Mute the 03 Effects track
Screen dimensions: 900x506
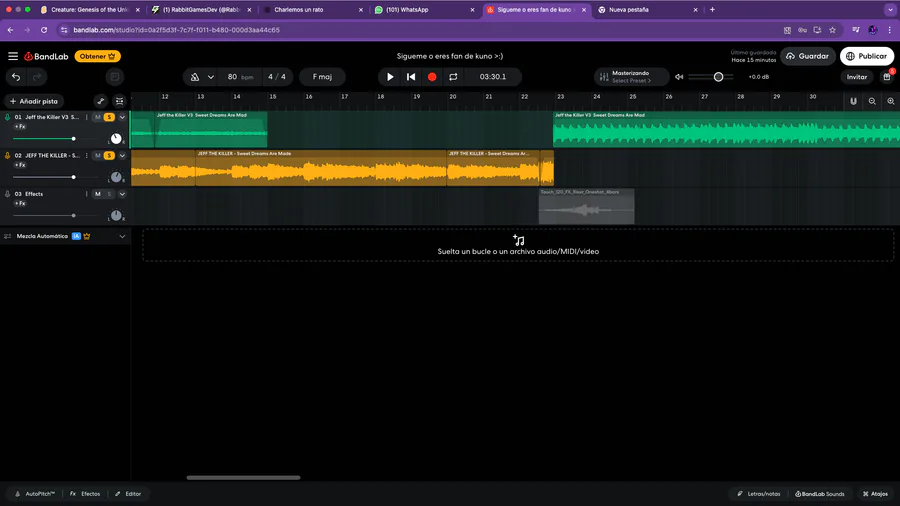pos(98,194)
